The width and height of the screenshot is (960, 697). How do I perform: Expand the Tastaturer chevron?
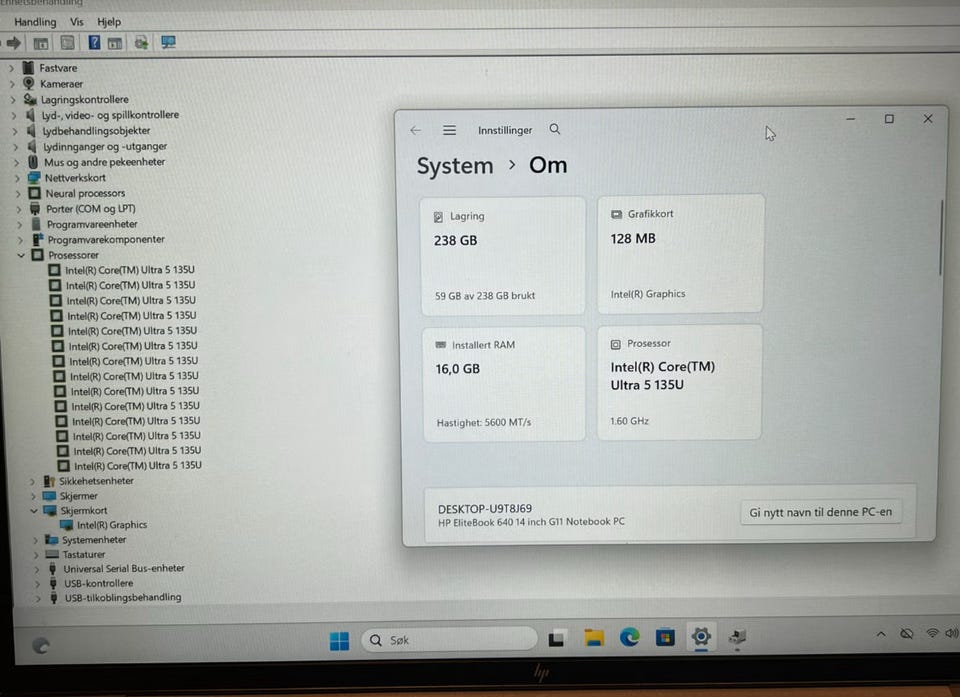[36, 555]
